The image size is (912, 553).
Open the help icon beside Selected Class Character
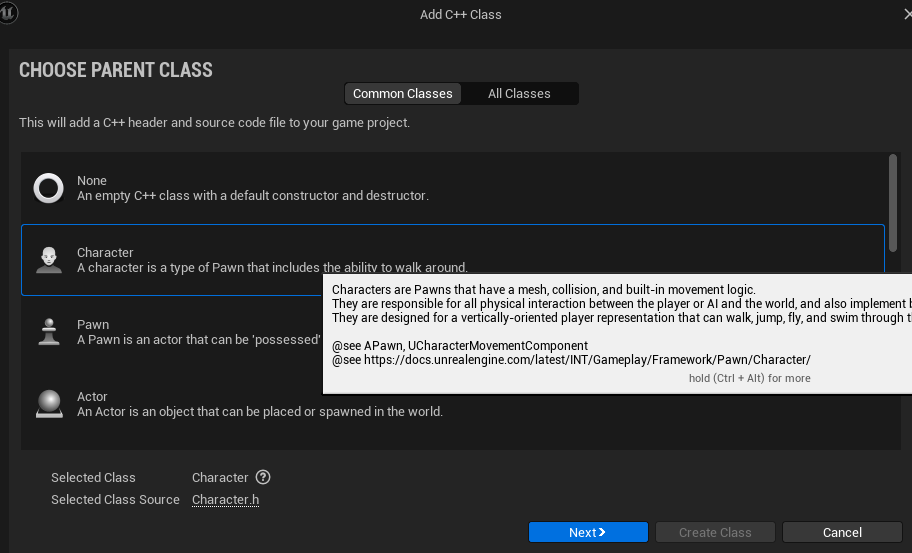(263, 477)
